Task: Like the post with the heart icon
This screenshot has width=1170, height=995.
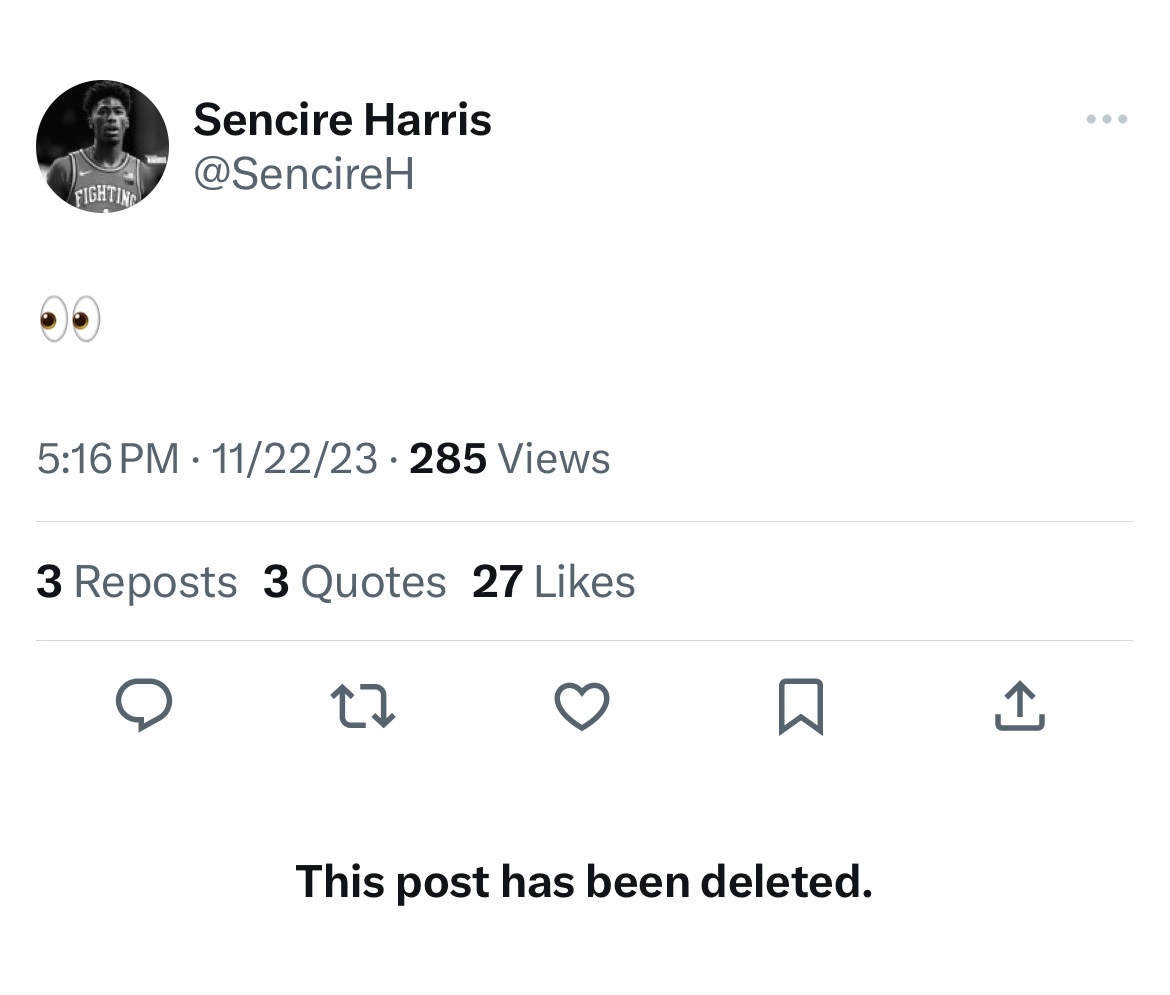Action: [x=581, y=706]
